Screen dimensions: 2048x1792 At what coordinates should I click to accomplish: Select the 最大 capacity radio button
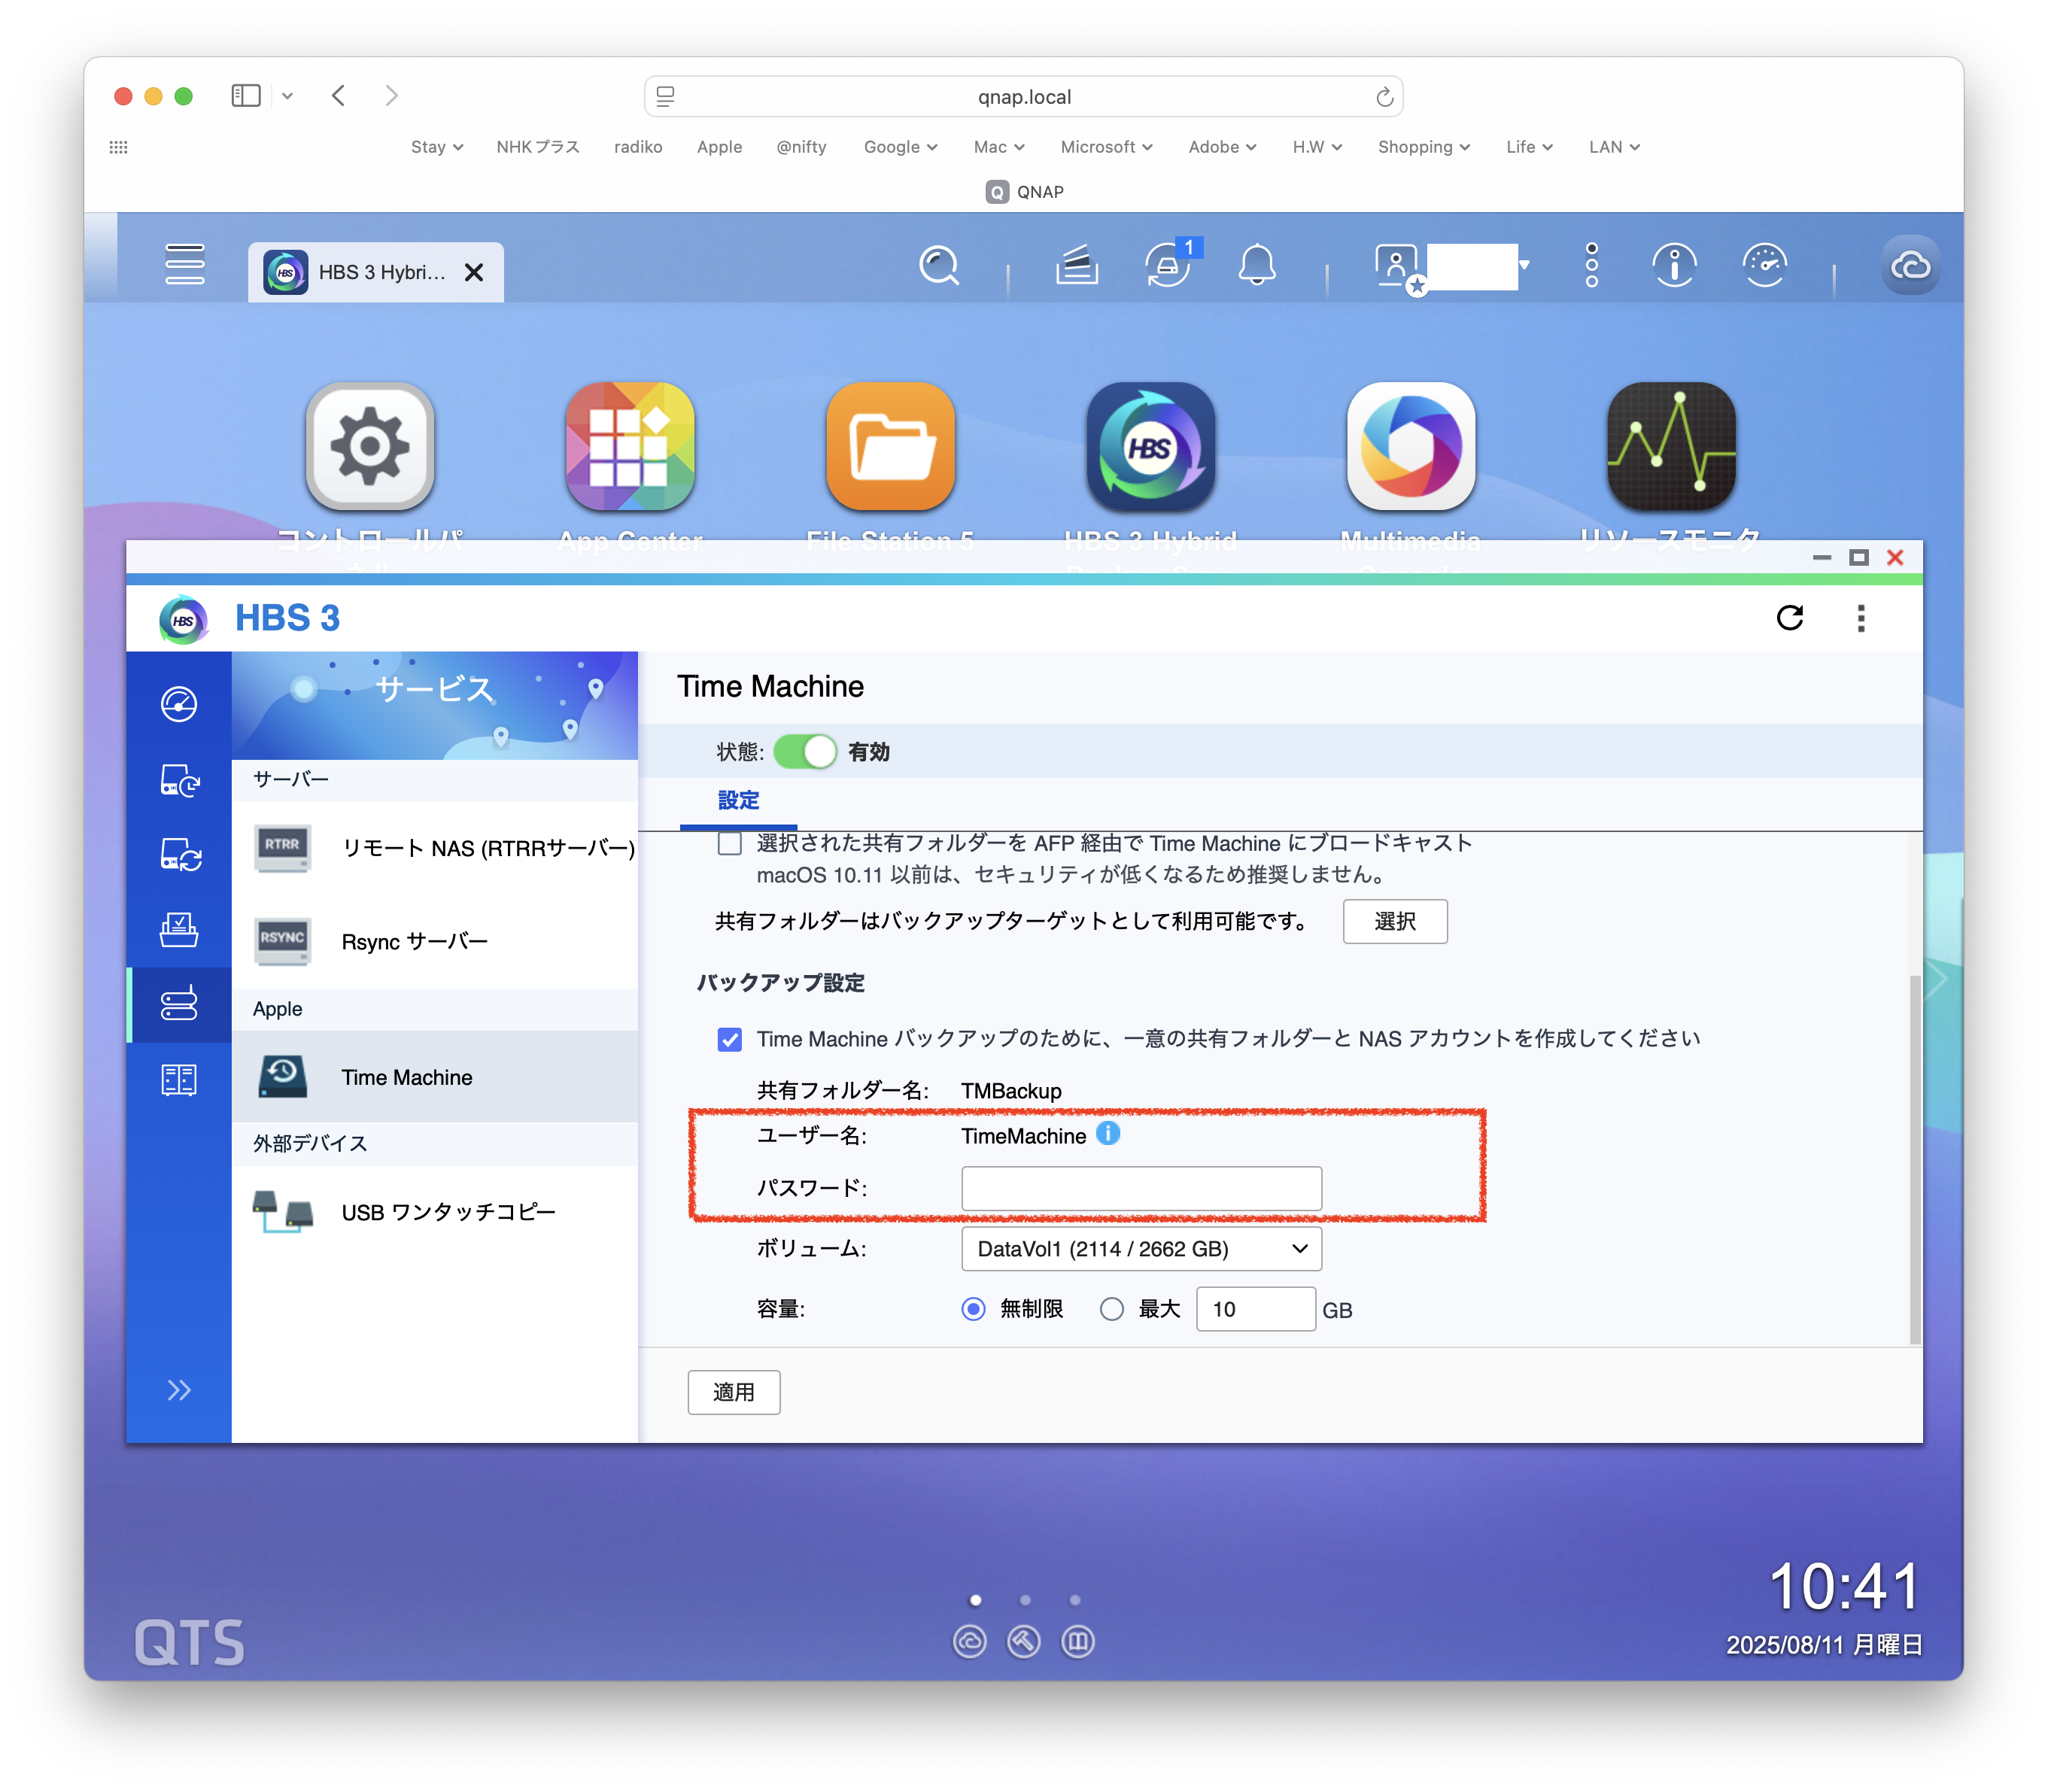1111,1309
